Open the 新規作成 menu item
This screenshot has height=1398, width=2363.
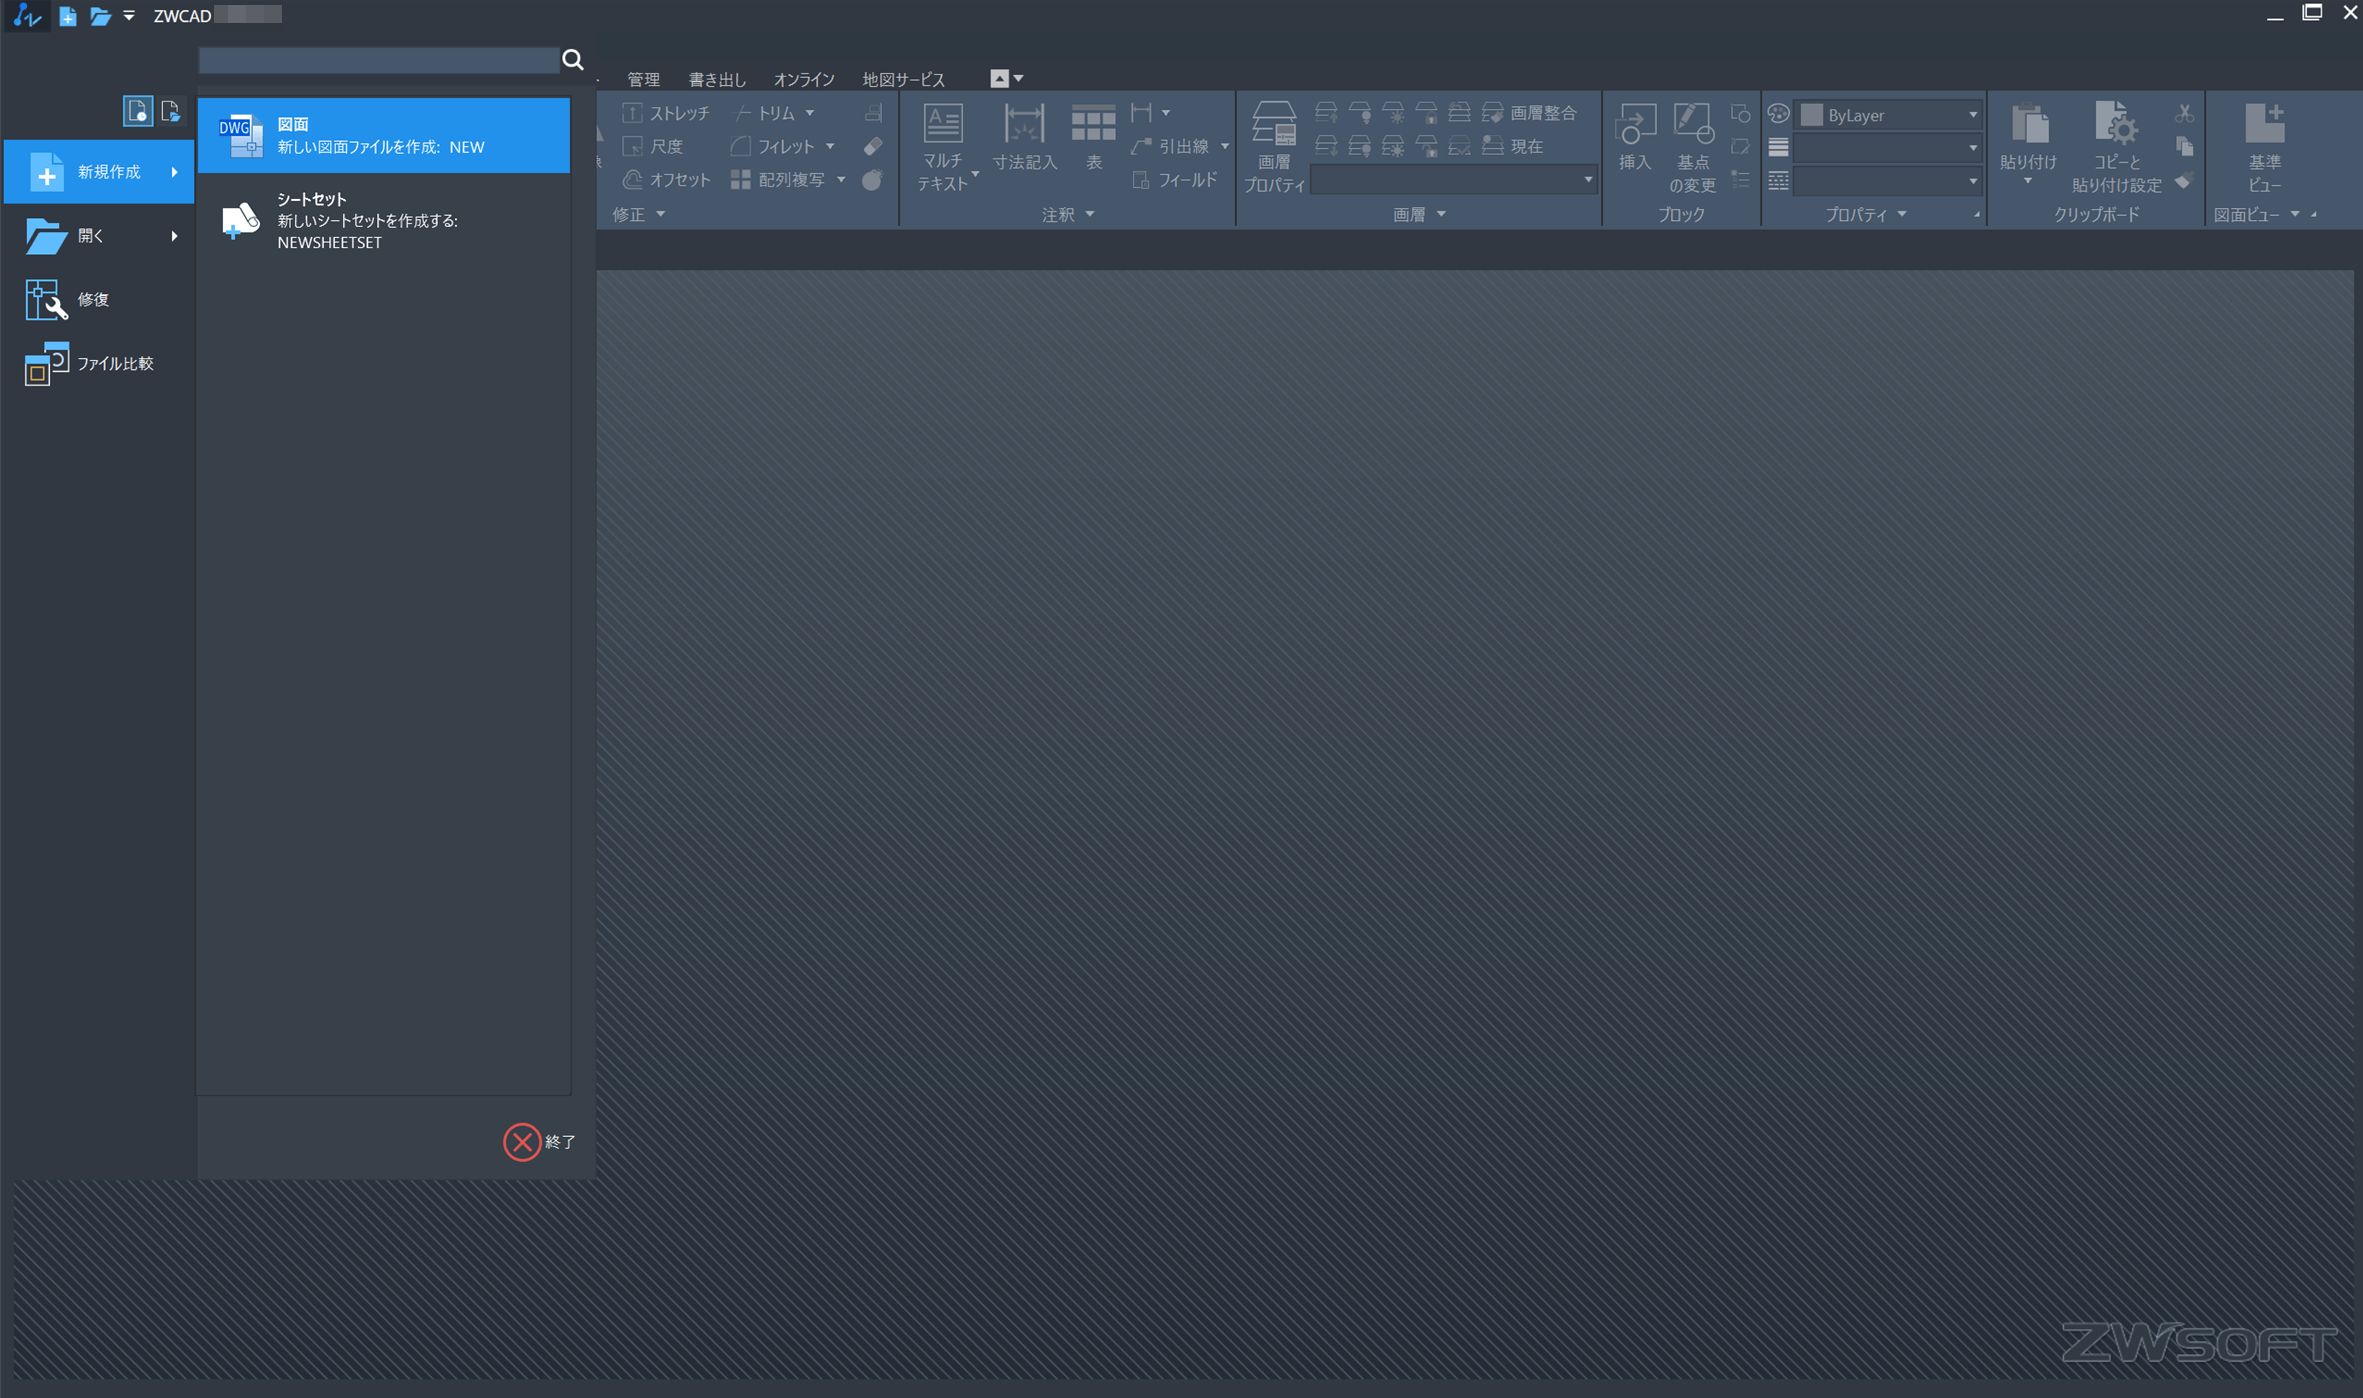pyautogui.click(x=99, y=172)
